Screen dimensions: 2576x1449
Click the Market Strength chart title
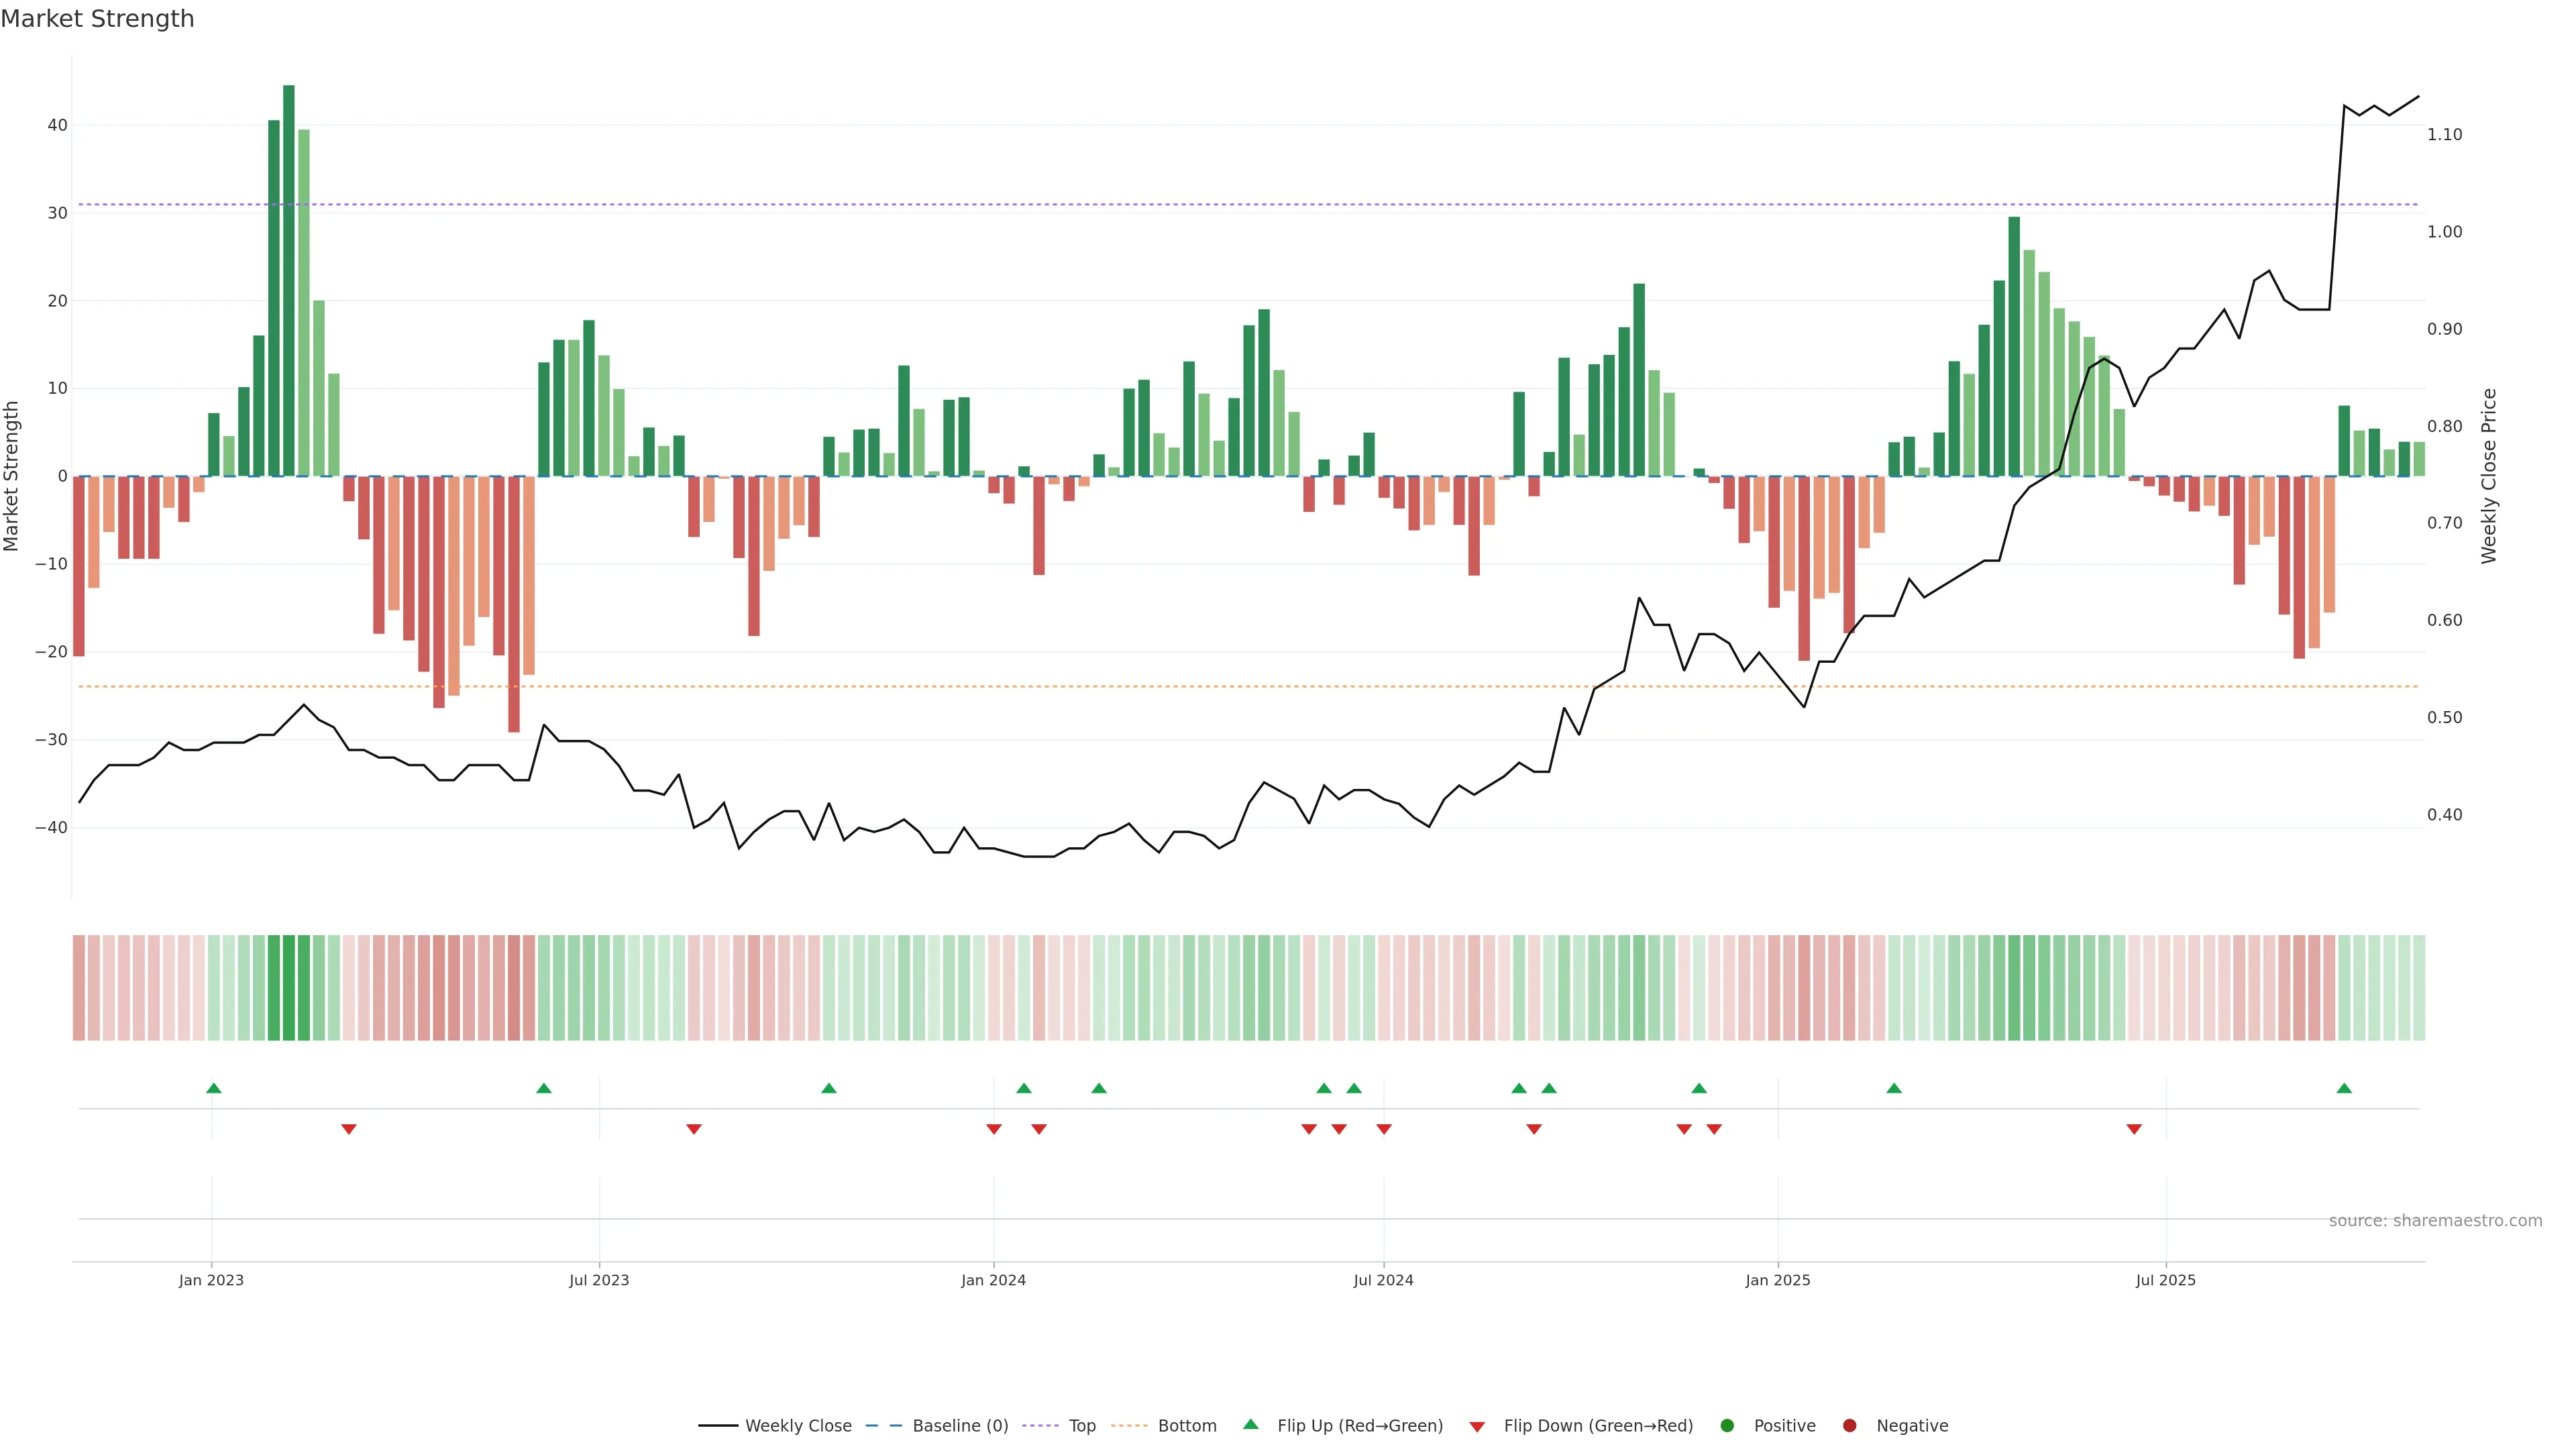point(97,19)
